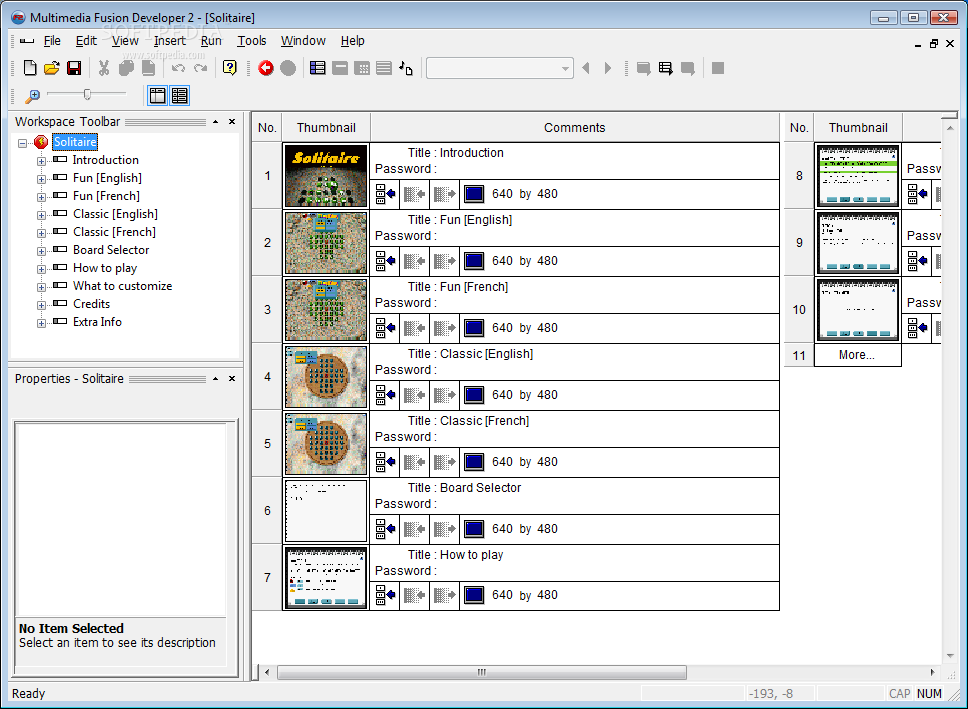
Task: Click the Paste icon in toolbar
Action: 148,68
